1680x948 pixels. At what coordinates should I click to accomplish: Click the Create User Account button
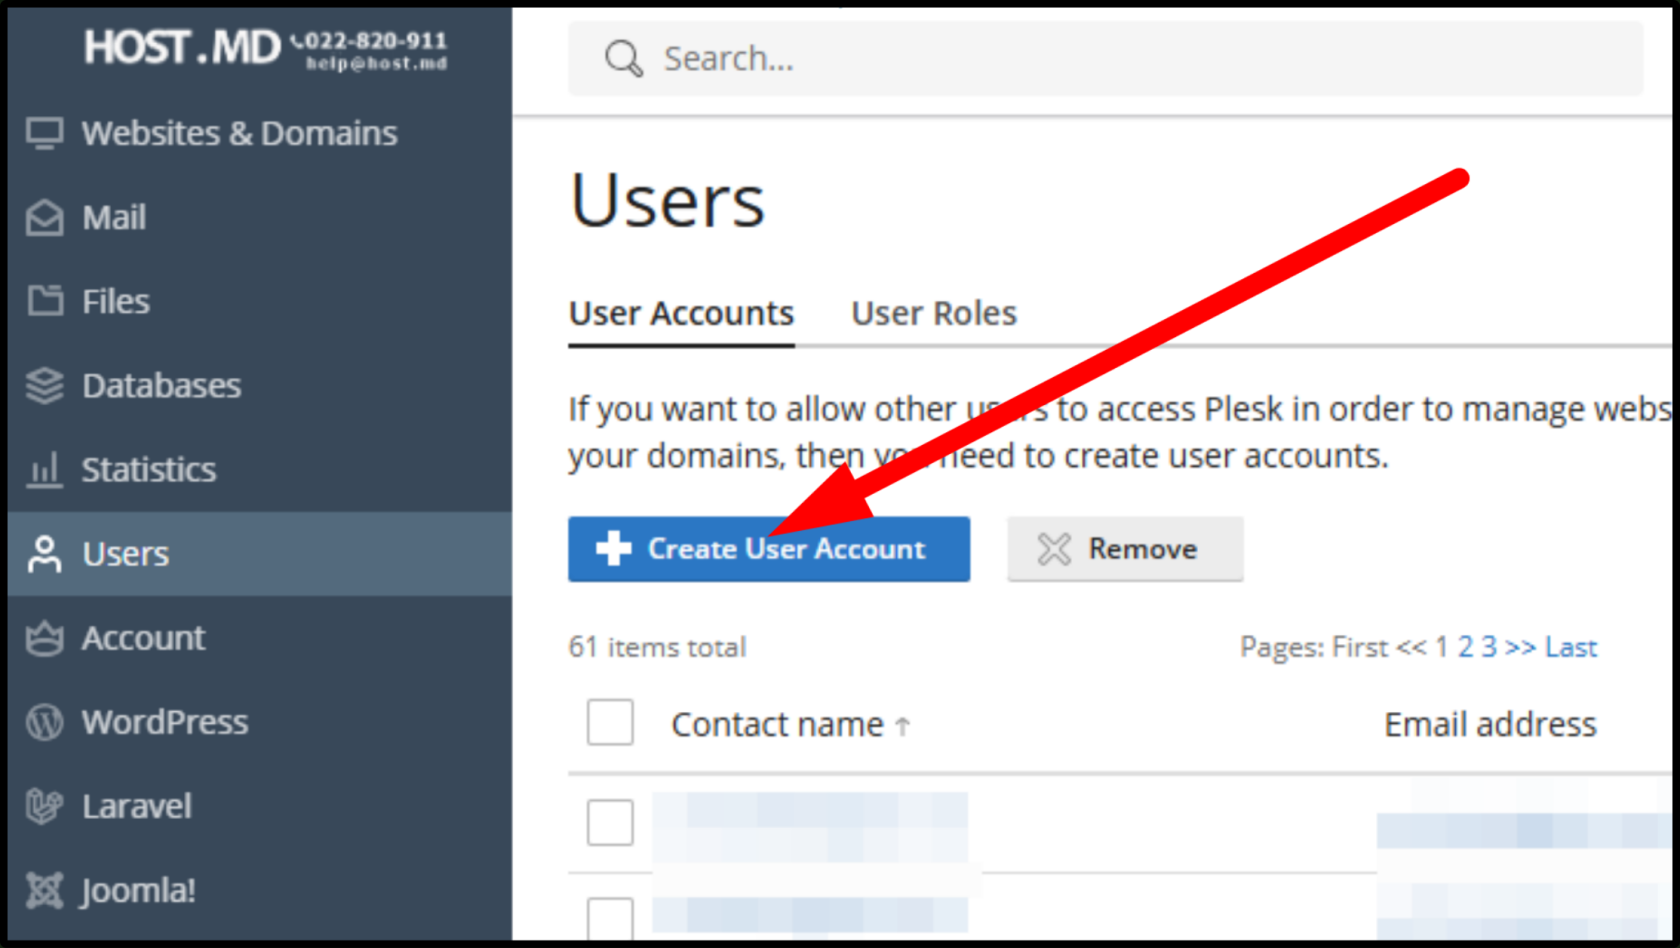click(769, 549)
